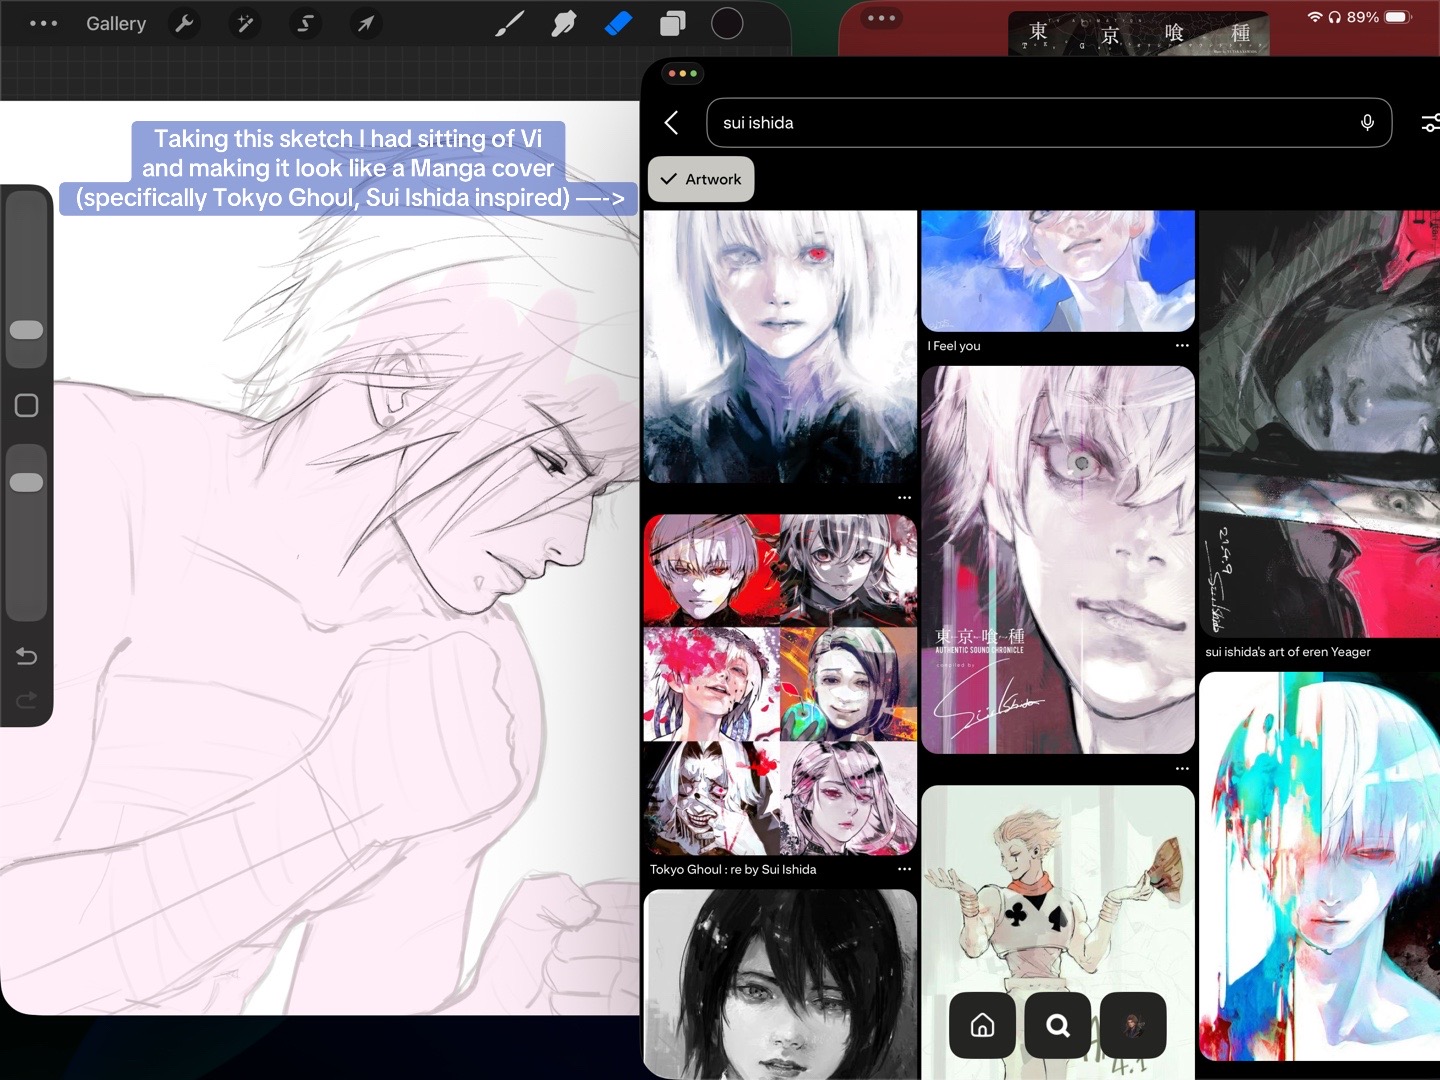Select the Selection S-shaped tool

pyautogui.click(x=305, y=23)
